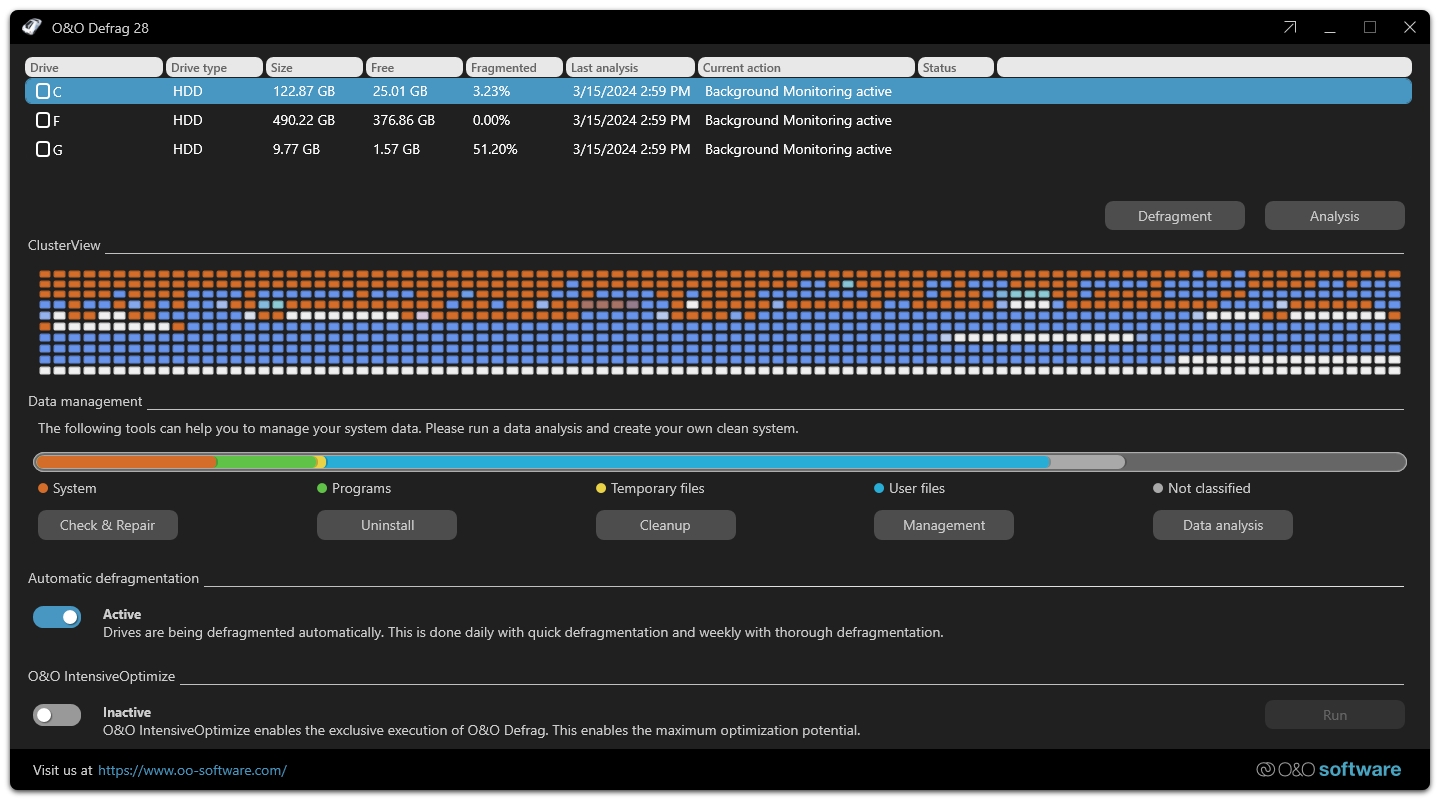This screenshot has height=800, width=1440.
Task: Click the blue User files segment of data bar
Action: 688,462
